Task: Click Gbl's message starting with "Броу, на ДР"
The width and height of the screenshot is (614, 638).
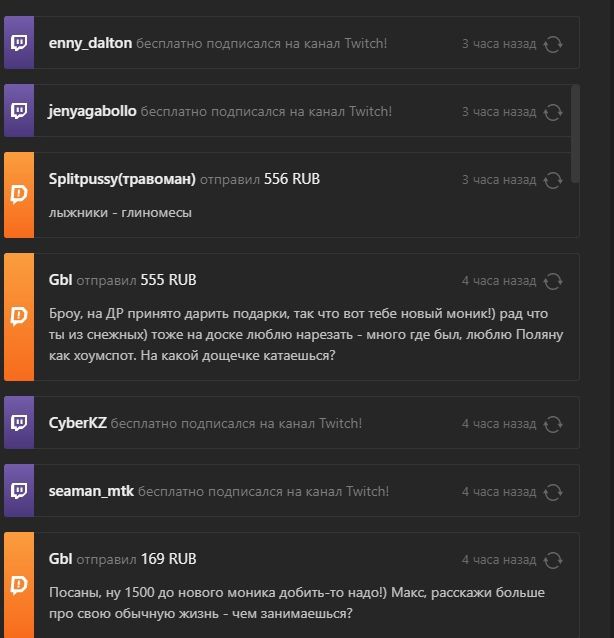Action: pos(298,335)
